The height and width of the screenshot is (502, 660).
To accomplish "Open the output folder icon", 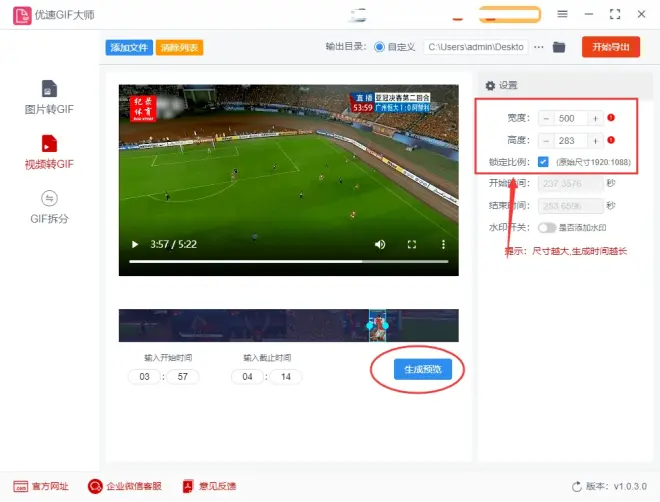I will point(559,47).
